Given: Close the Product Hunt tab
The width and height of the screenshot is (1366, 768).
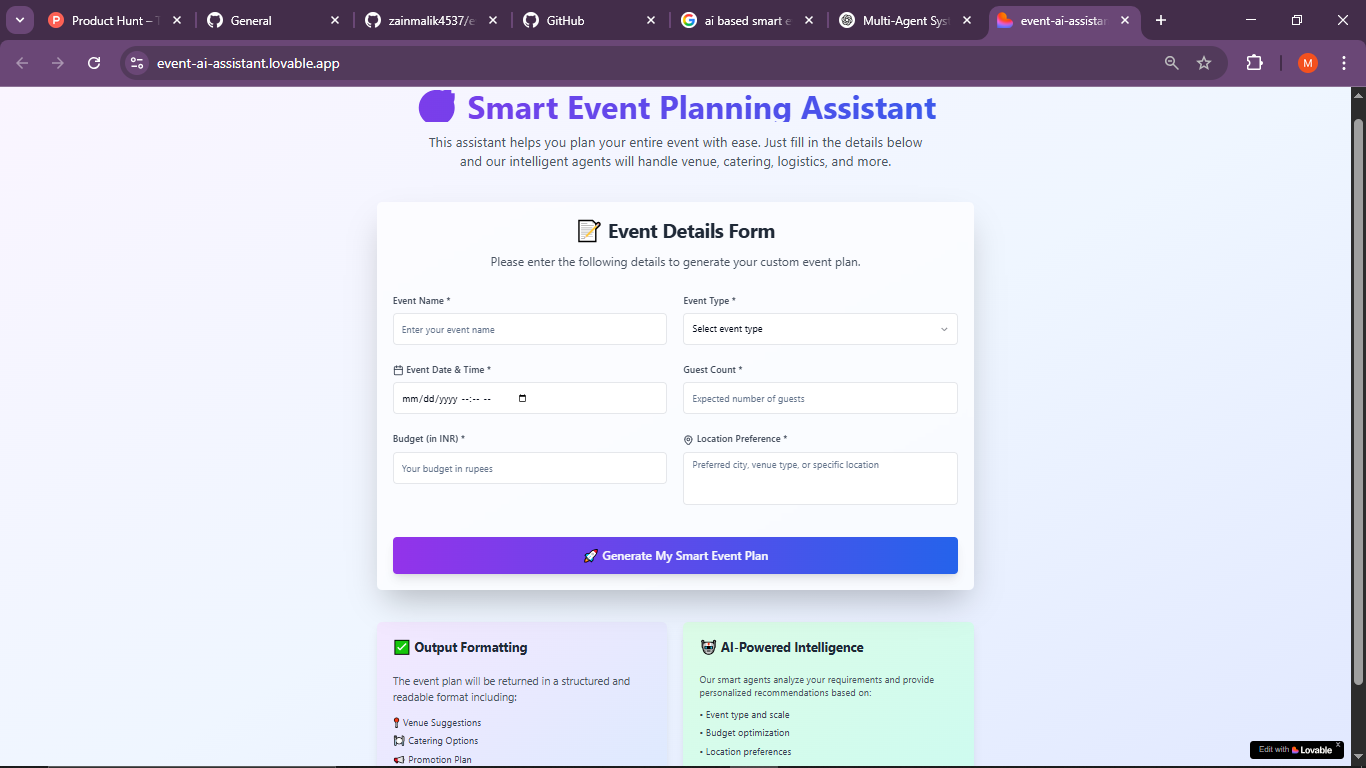Looking at the screenshot, I should (177, 20).
